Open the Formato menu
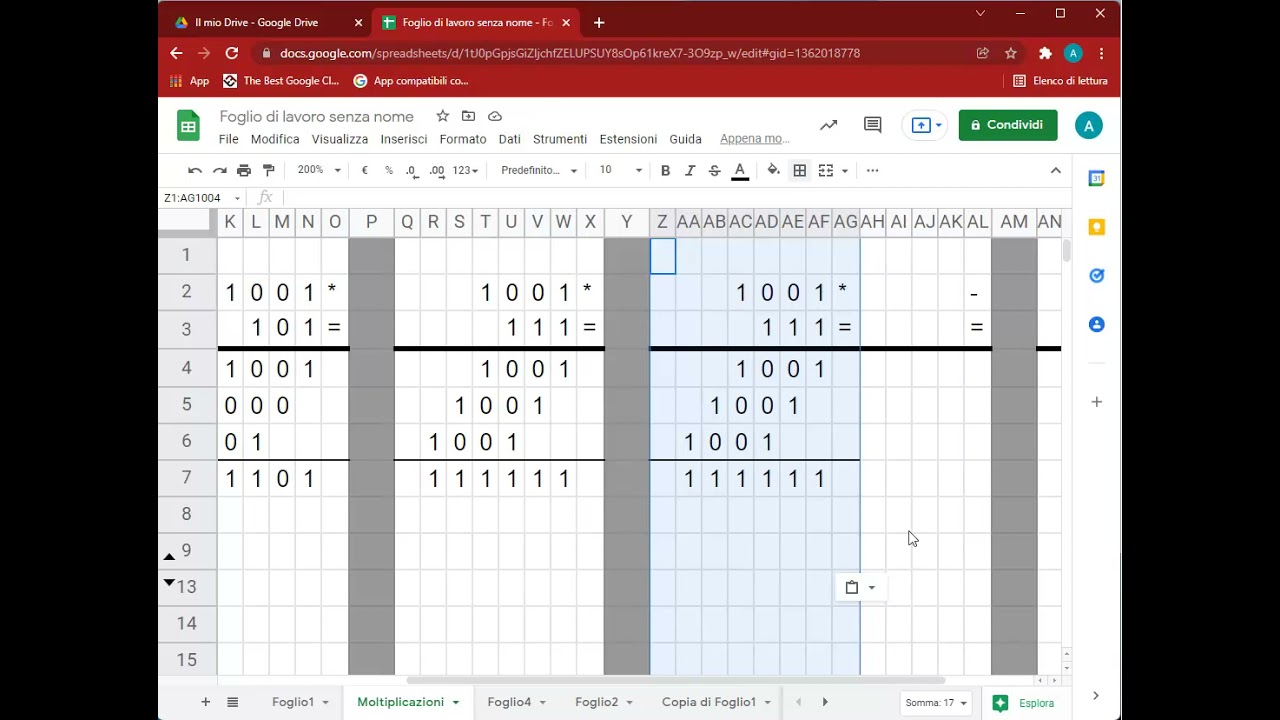The width and height of the screenshot is (1280, 720). click(463, 139)
